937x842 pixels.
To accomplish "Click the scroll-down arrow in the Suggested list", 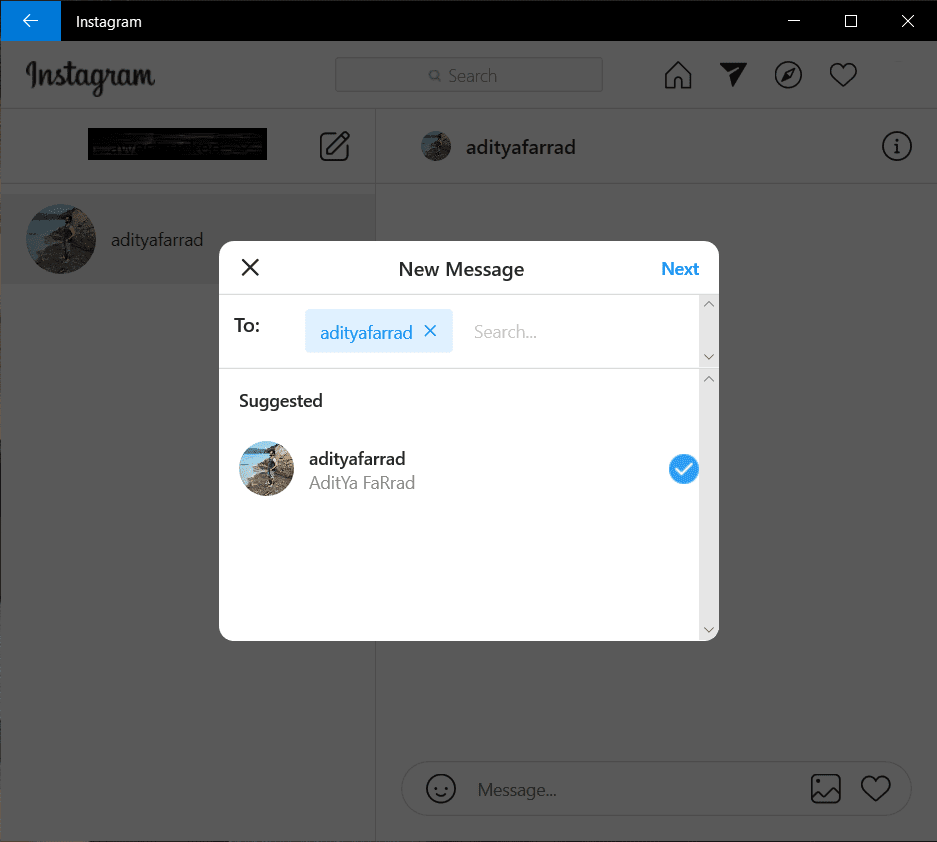I will tap(709, 630).
